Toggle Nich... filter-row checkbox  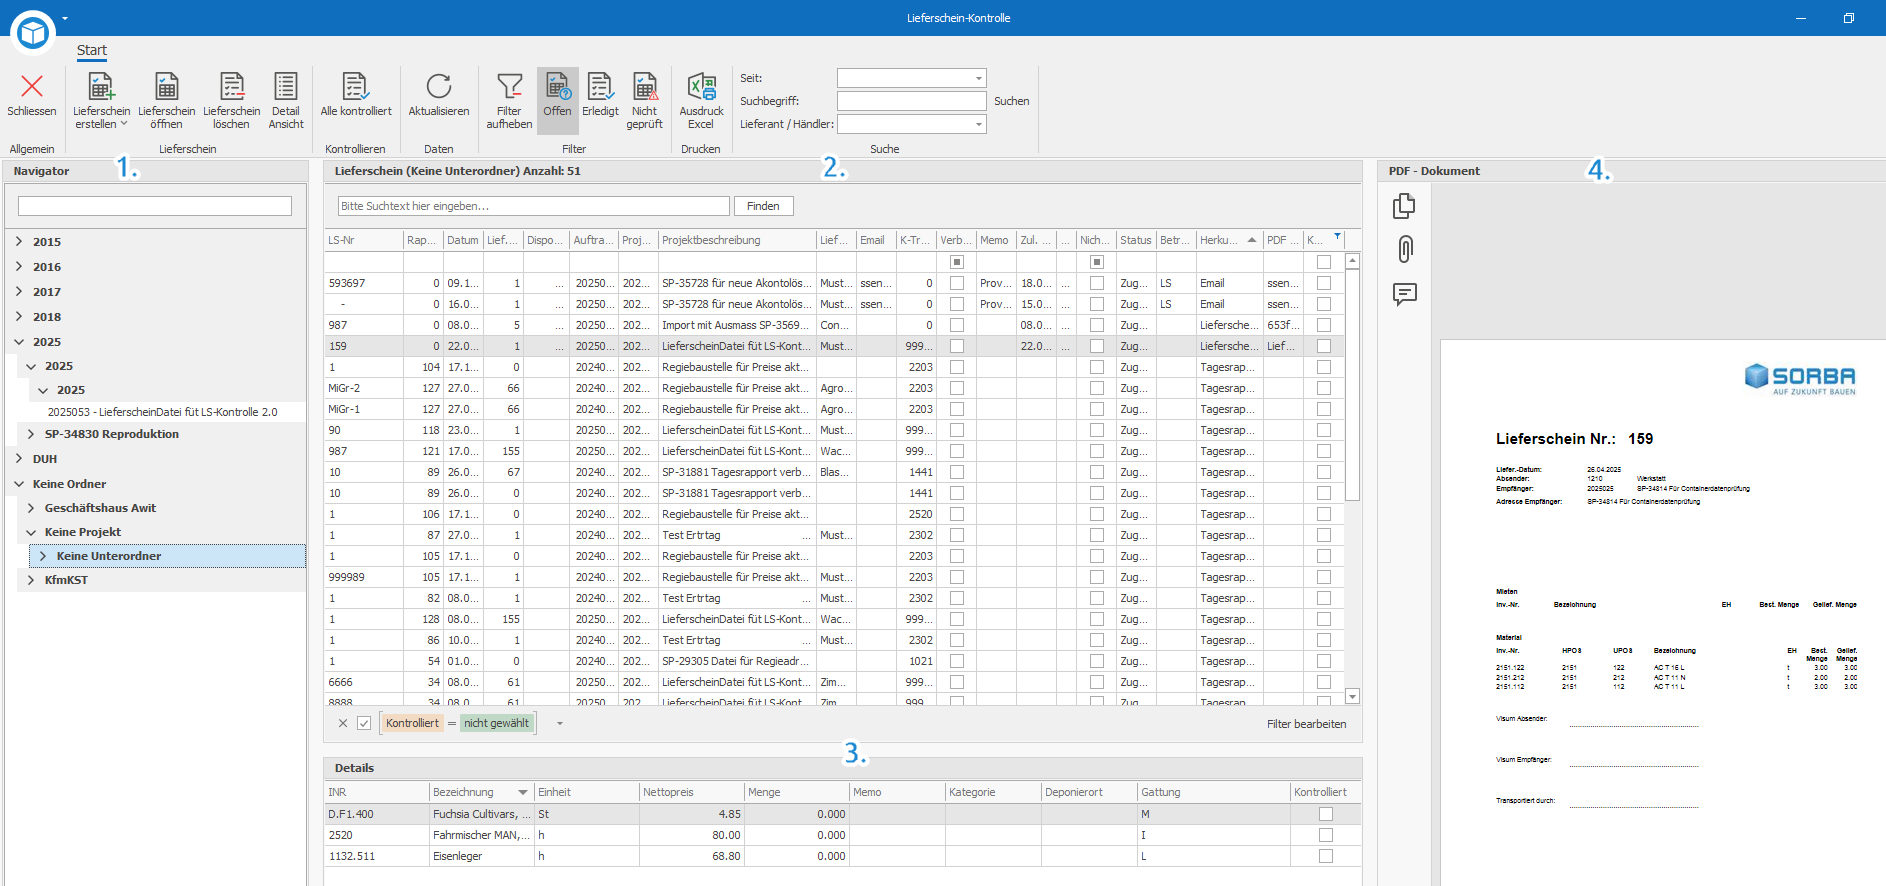pyautogui.click(x=1097, y=262)
